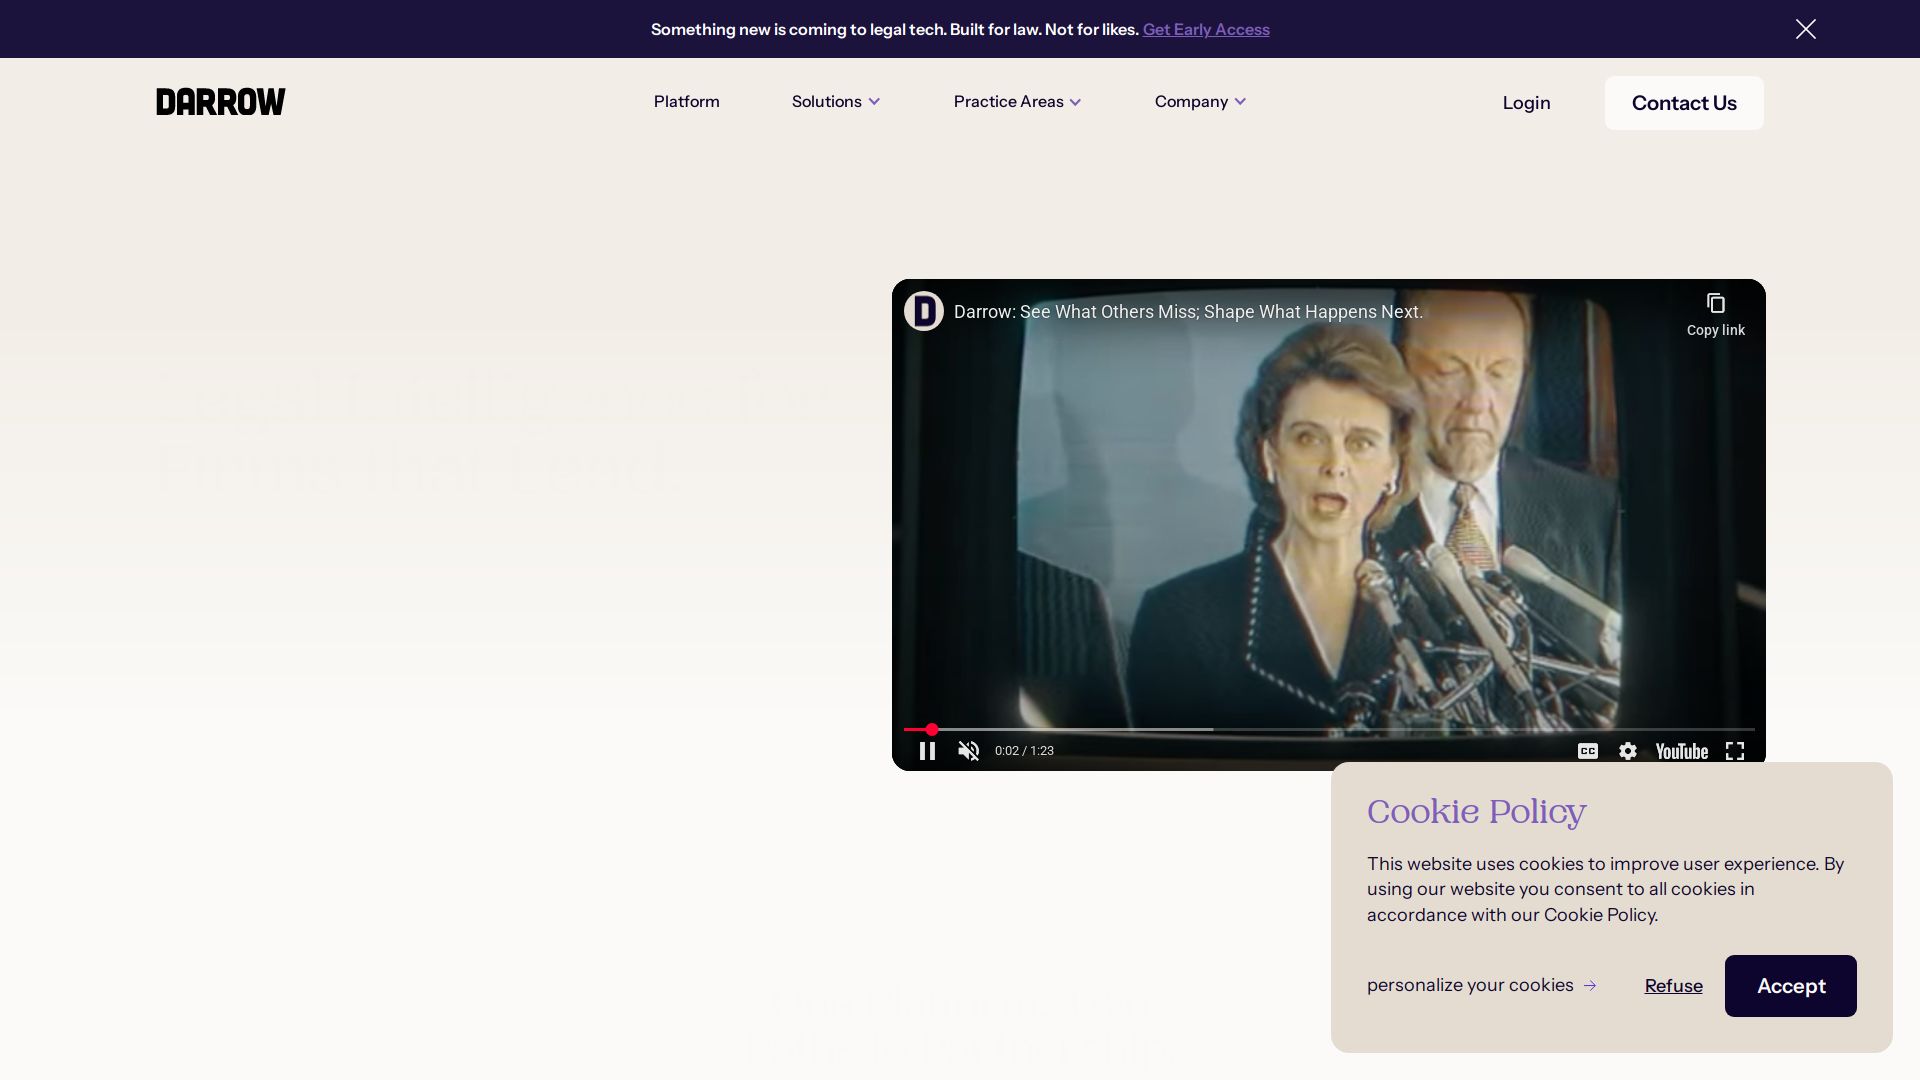Image resolution: width=1920 pixels, height=1080 pixels.
Task: Open video settings gear
Action: [1628, 751]
